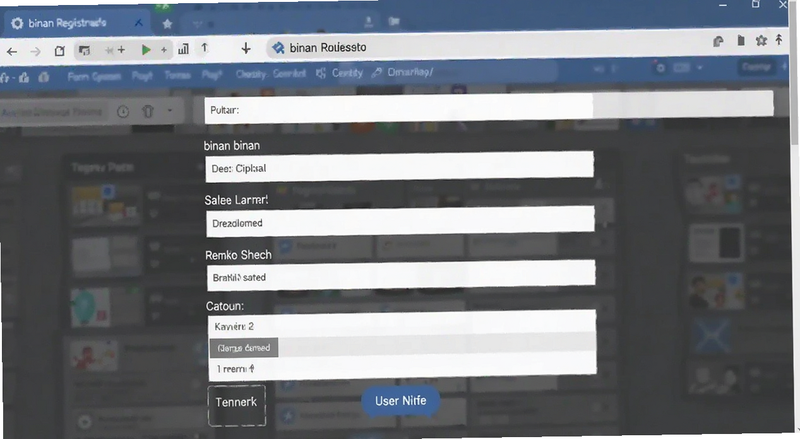The height and width of the screenshot is (439, 800).
Task: Click in the address bar reading binan Rouiessto
Action: point(485,47)
